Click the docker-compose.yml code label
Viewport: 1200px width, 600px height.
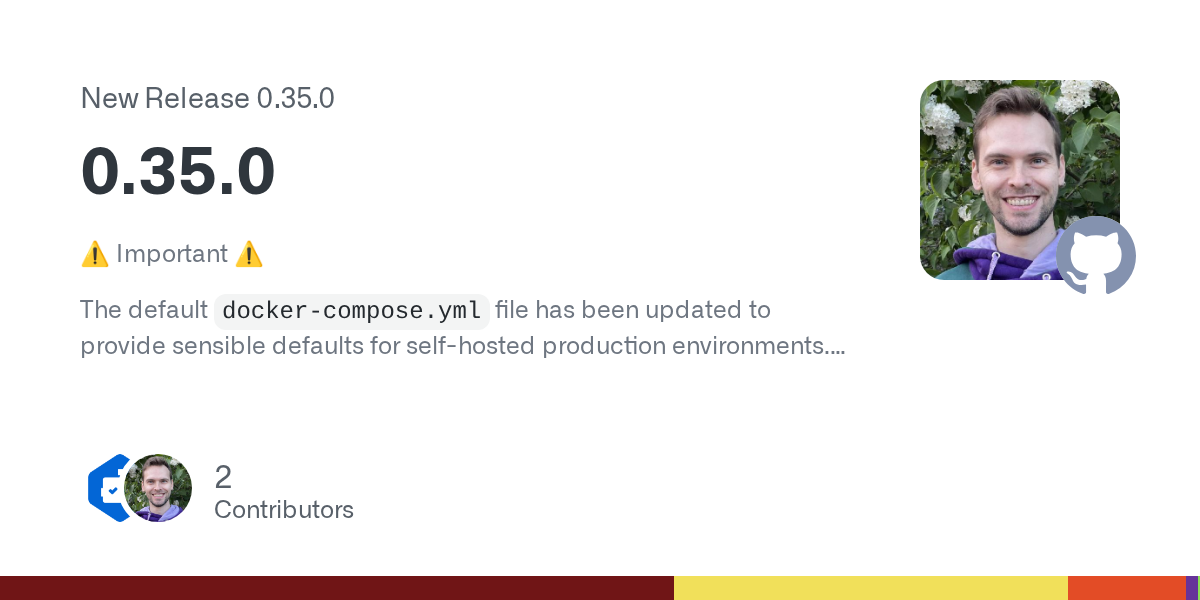click(x=352, y=311)
